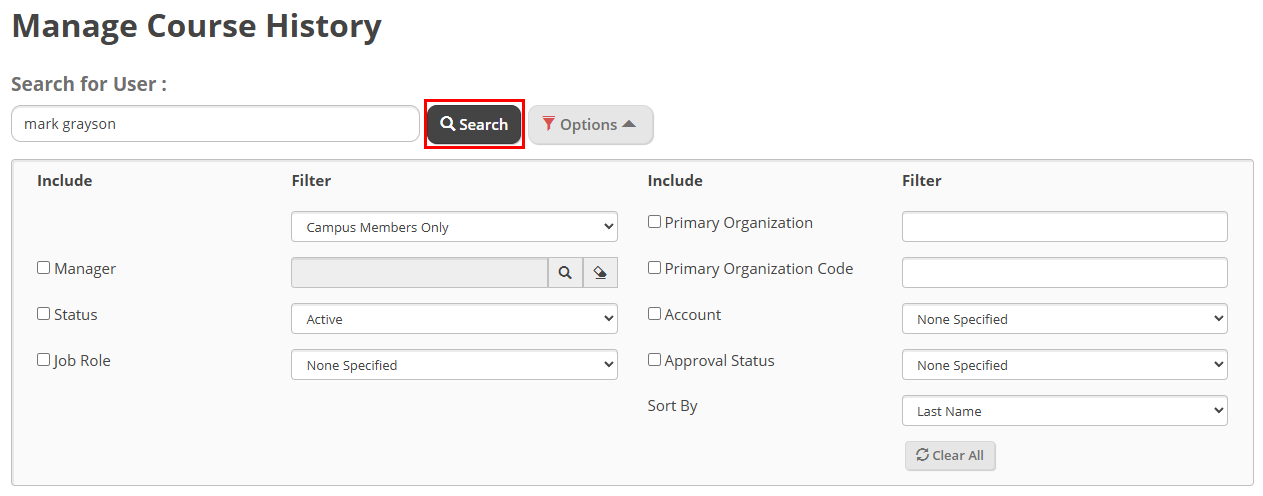1263x496 pixels.
Task: Click the Manage Course History heading
Action: [196, 26]
